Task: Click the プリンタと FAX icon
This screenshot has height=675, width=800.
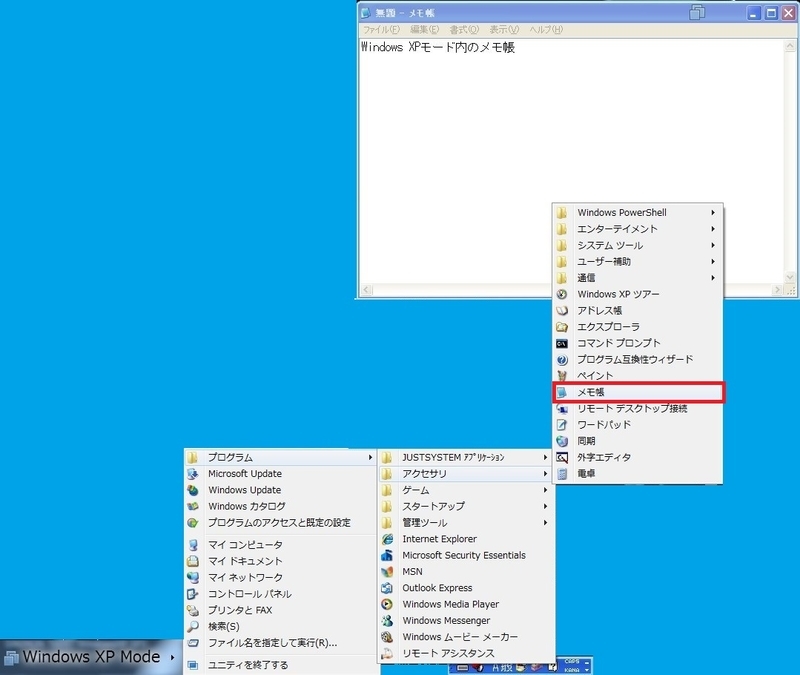Action: coord(192,610)
